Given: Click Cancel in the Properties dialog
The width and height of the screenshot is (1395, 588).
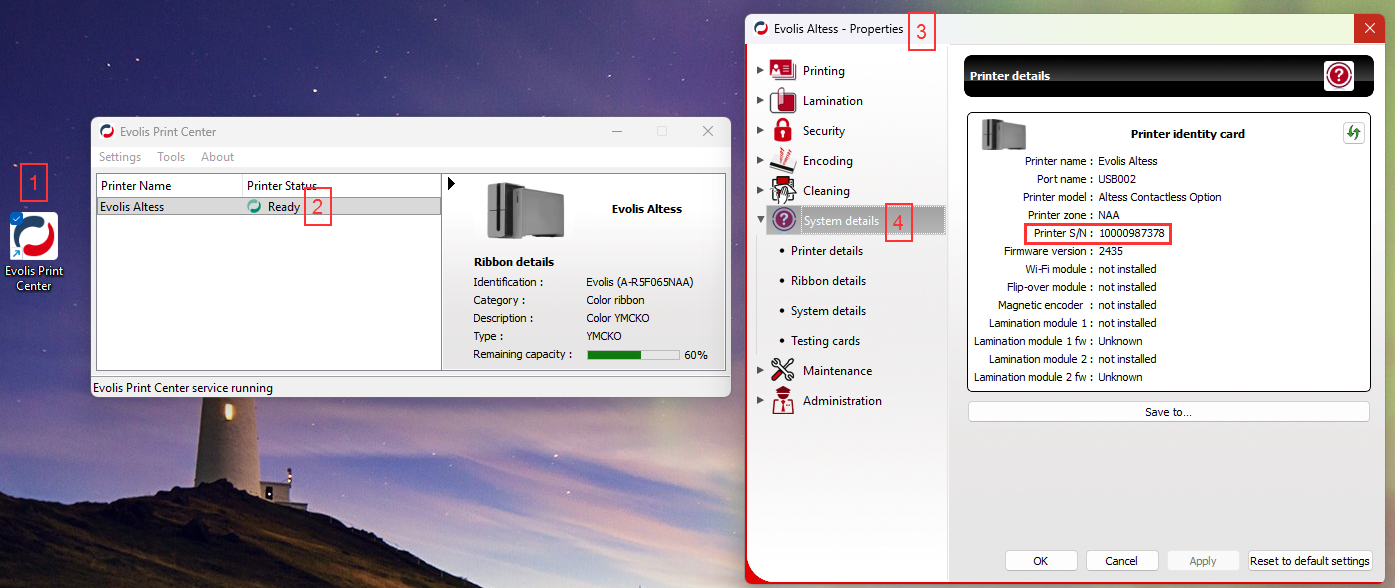Looking at the screenshot, I should tap(1122, 561).
